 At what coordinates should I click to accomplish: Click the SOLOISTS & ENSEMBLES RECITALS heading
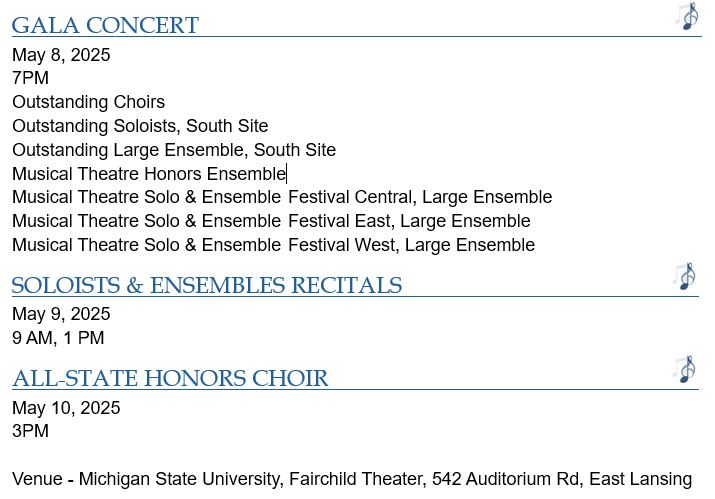point(206,286)
